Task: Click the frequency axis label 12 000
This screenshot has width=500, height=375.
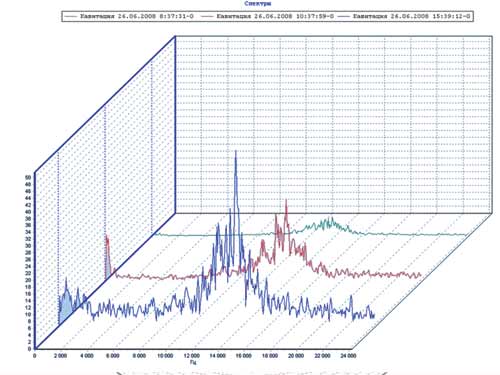Action: click(191, 356)
